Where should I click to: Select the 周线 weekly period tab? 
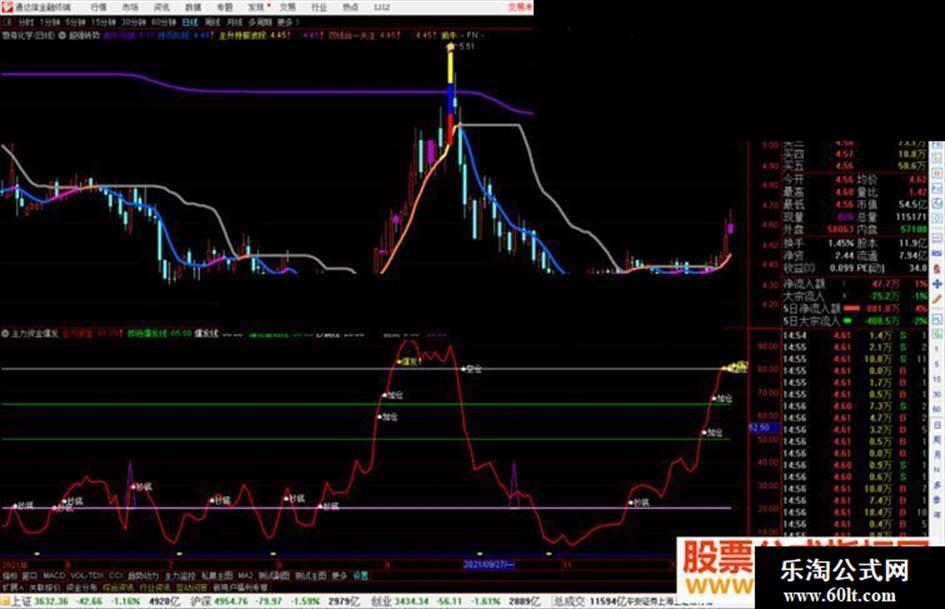(x=212, y=22)
